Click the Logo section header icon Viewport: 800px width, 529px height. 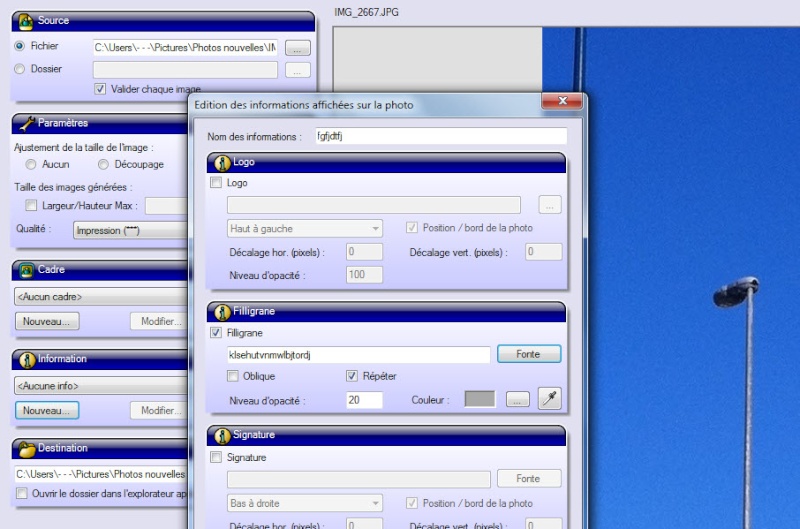222,163
